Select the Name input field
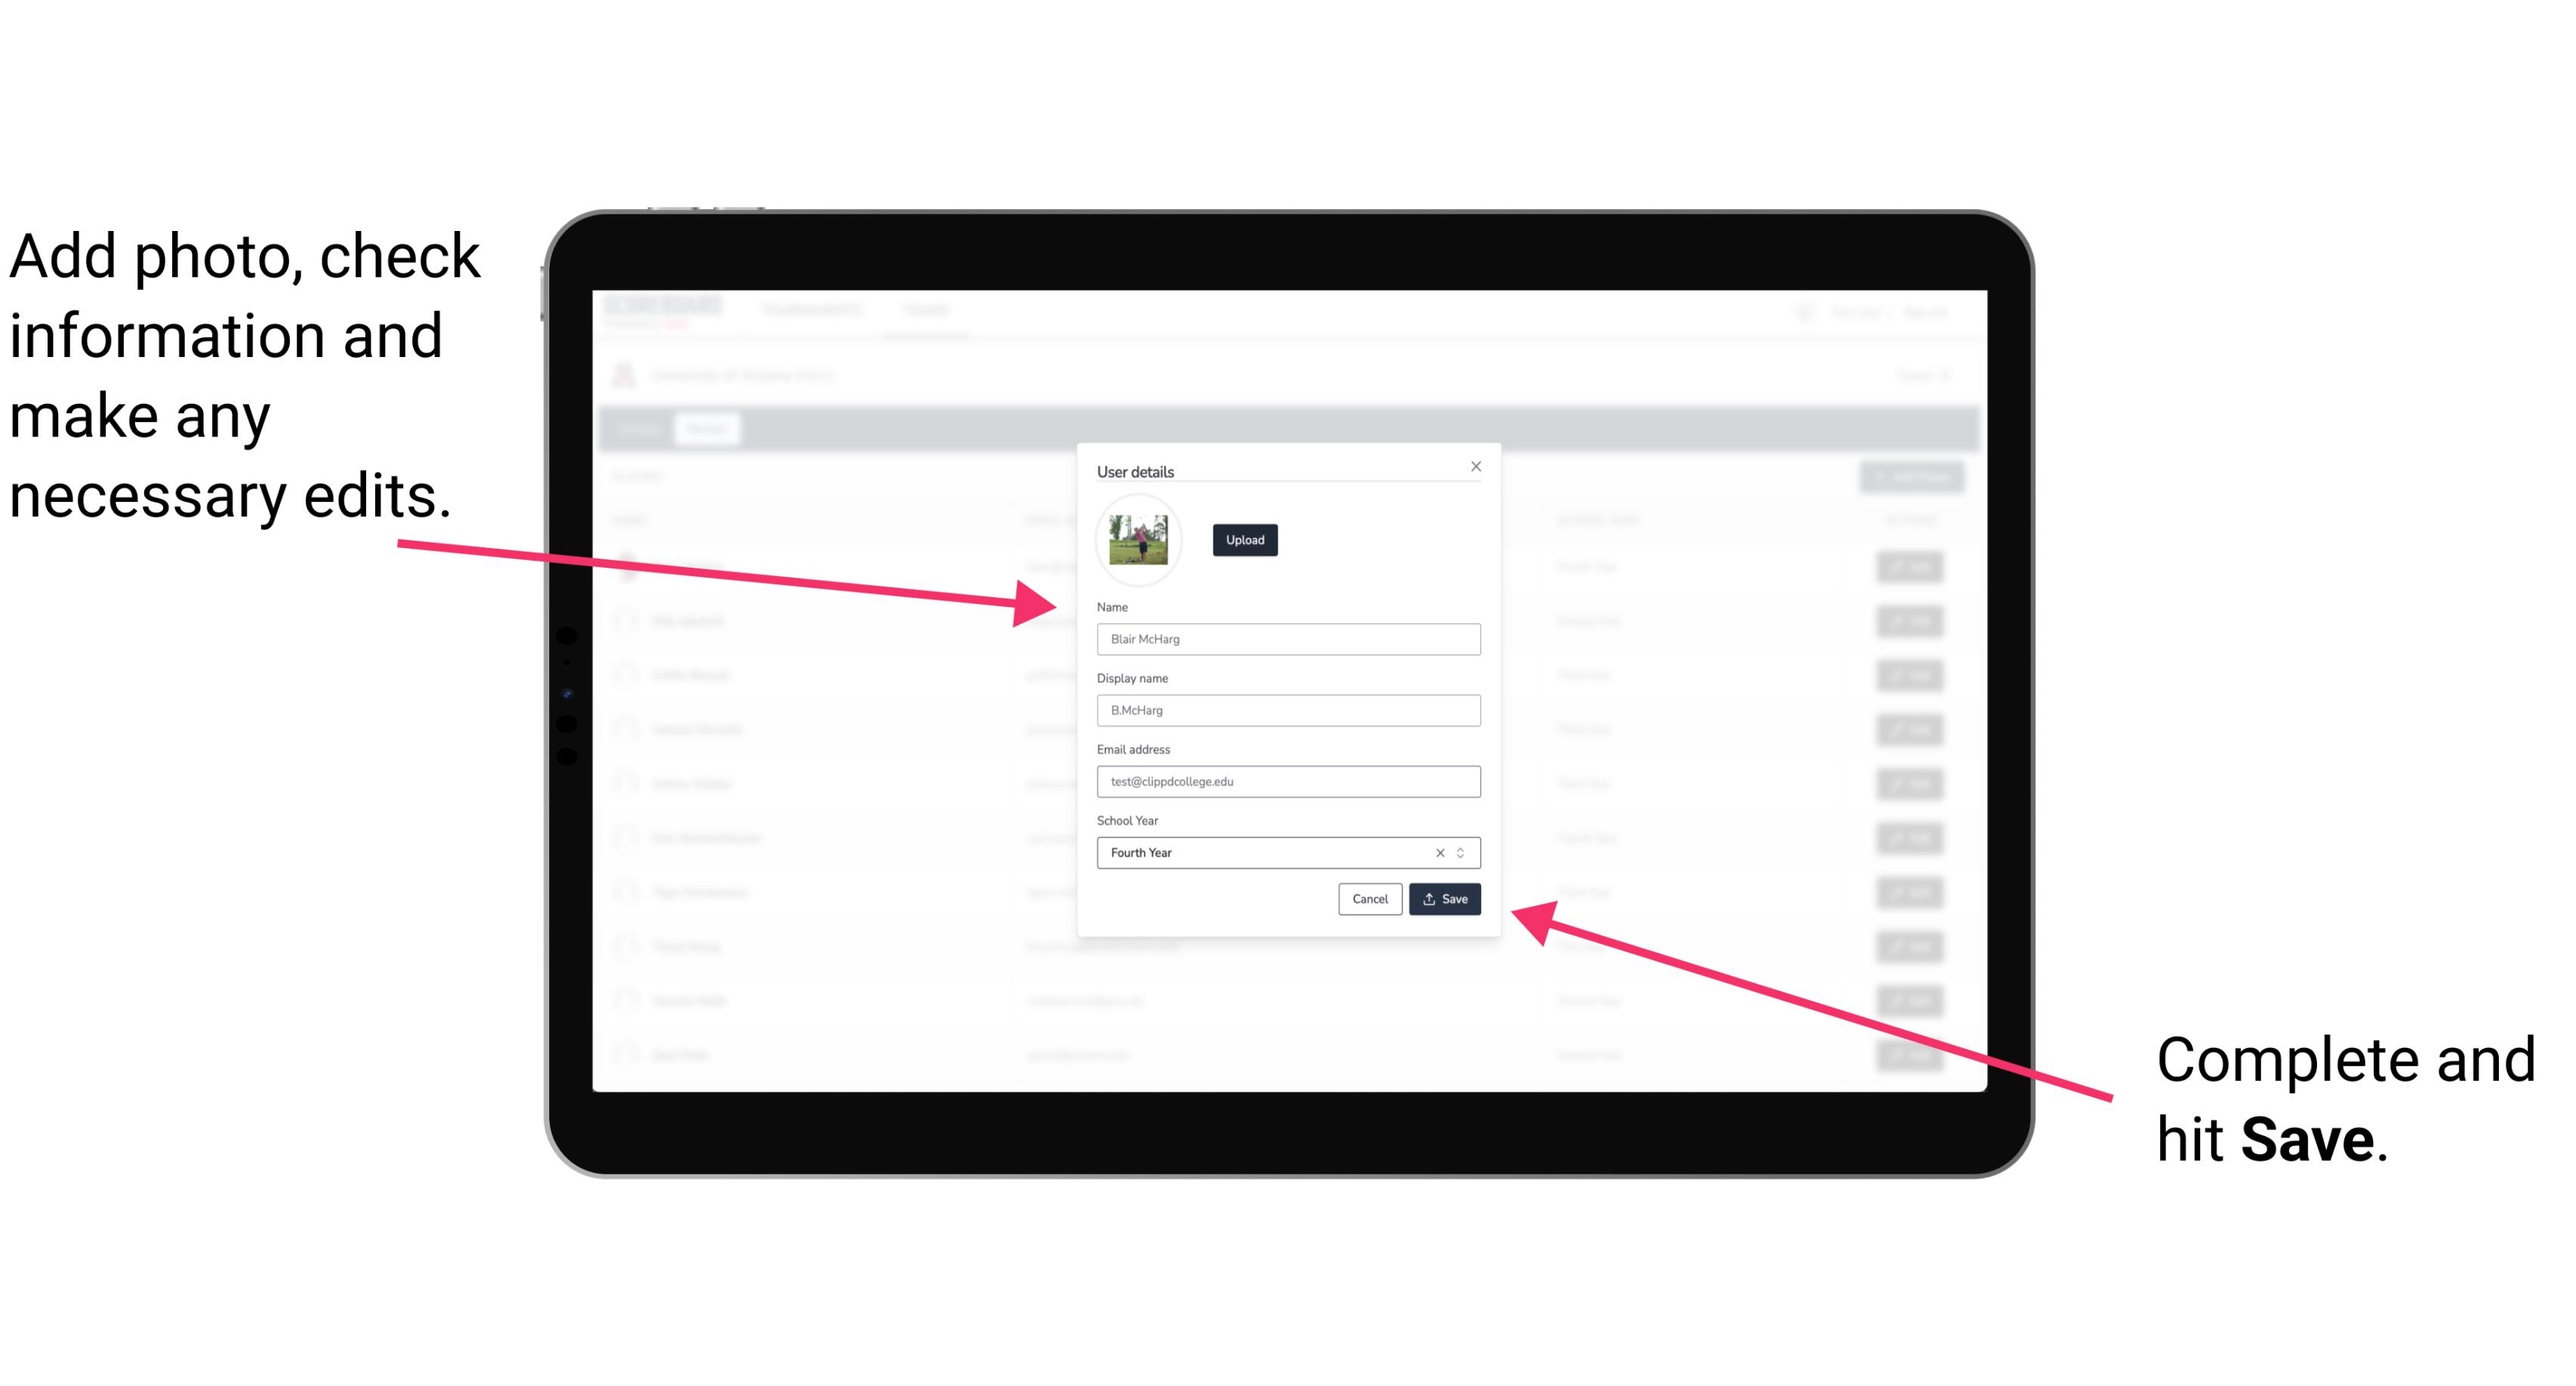 [1286, 639]
